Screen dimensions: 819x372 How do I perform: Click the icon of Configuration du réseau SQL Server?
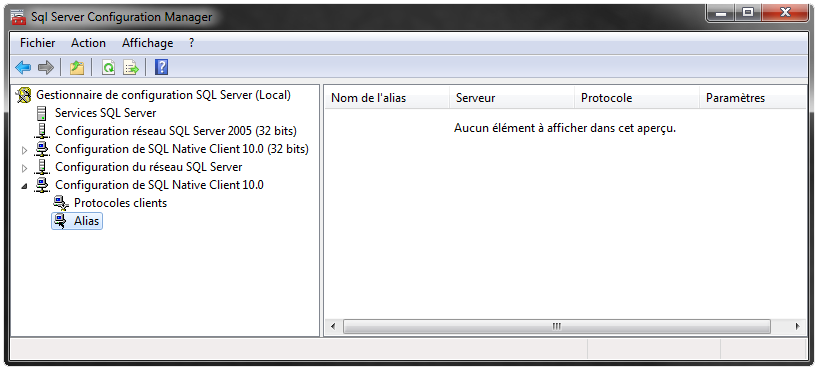[42, 167]
